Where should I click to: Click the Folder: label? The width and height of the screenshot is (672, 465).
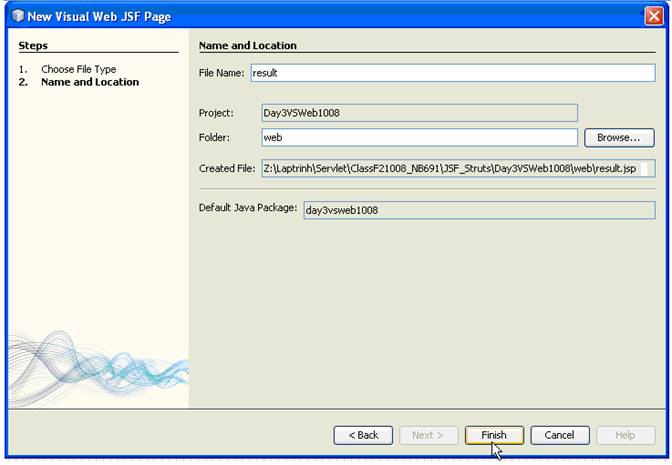pos(214,138)
